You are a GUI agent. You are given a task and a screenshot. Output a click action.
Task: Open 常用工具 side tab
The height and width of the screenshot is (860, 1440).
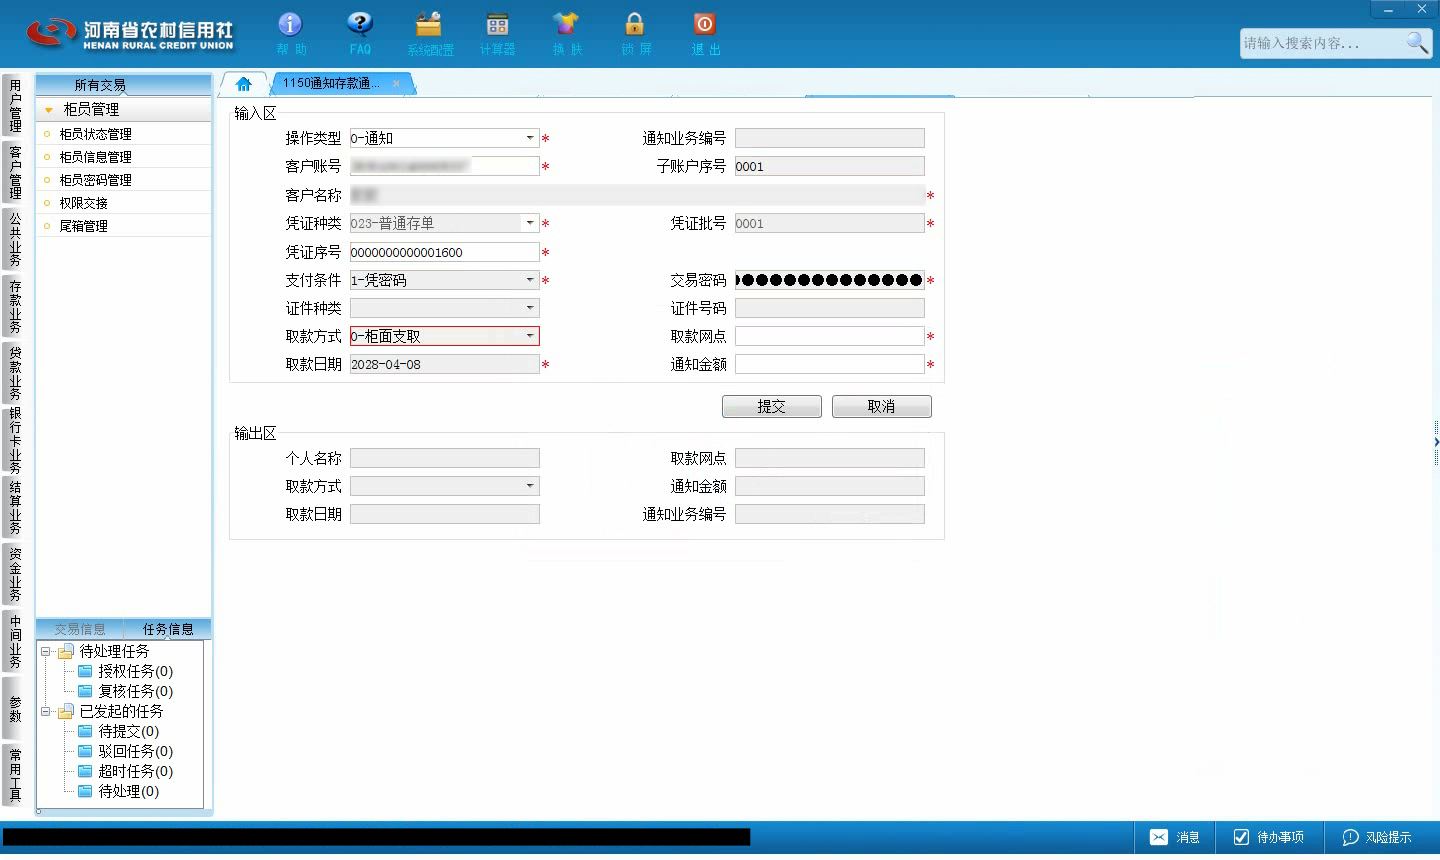point(14,775)
